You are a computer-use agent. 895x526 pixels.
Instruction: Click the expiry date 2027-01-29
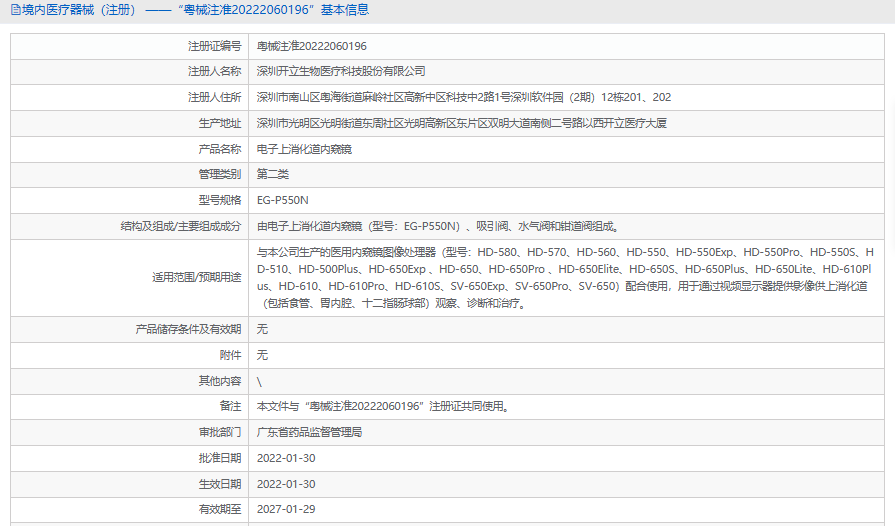(x=286, y=509)
